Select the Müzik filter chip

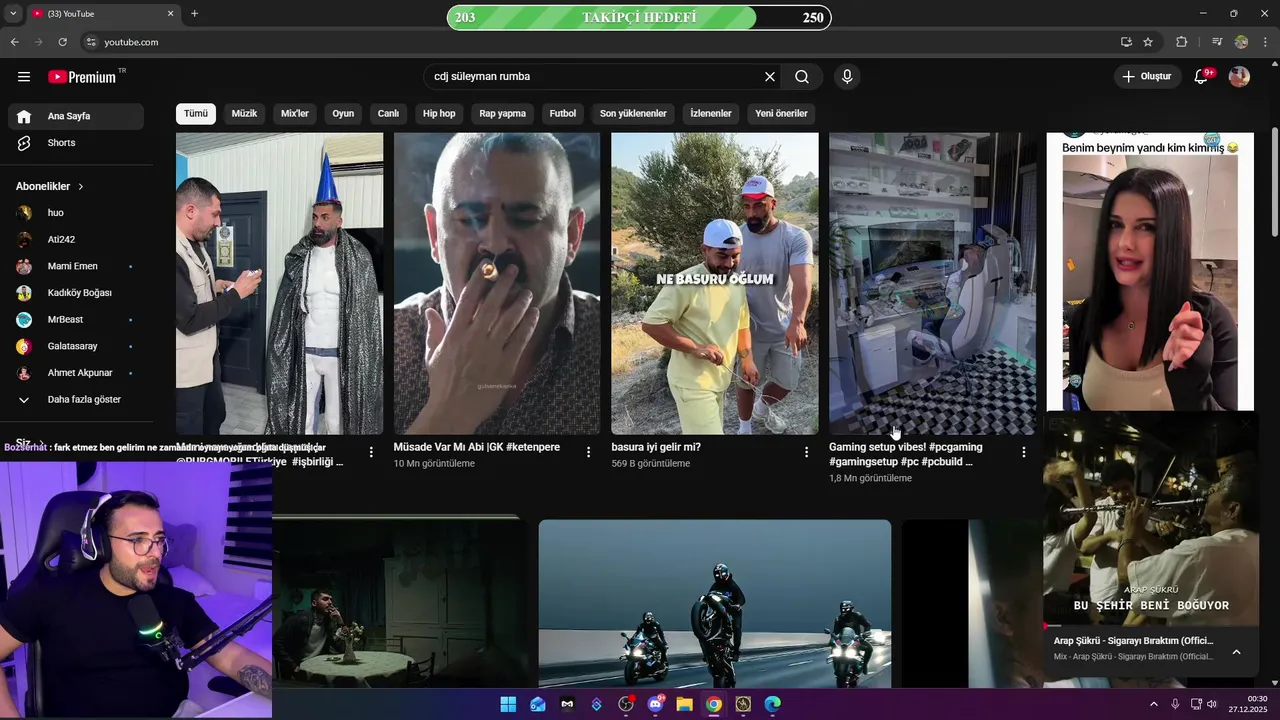point(244,113)
